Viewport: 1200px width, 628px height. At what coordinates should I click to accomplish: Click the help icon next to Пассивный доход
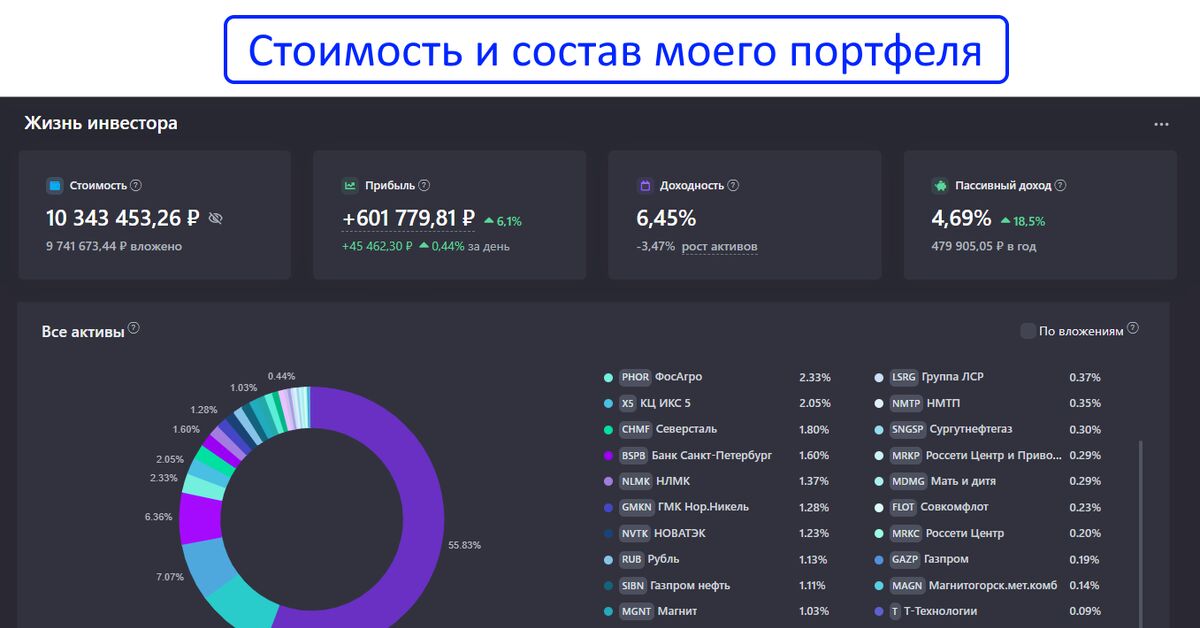pos(1060,185)
